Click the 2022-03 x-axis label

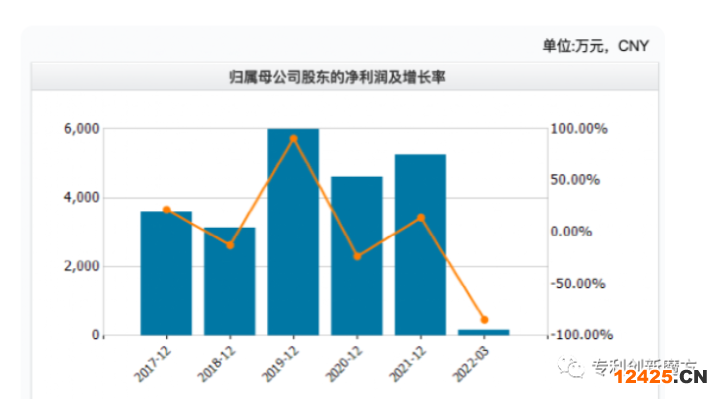pos(471,364)
